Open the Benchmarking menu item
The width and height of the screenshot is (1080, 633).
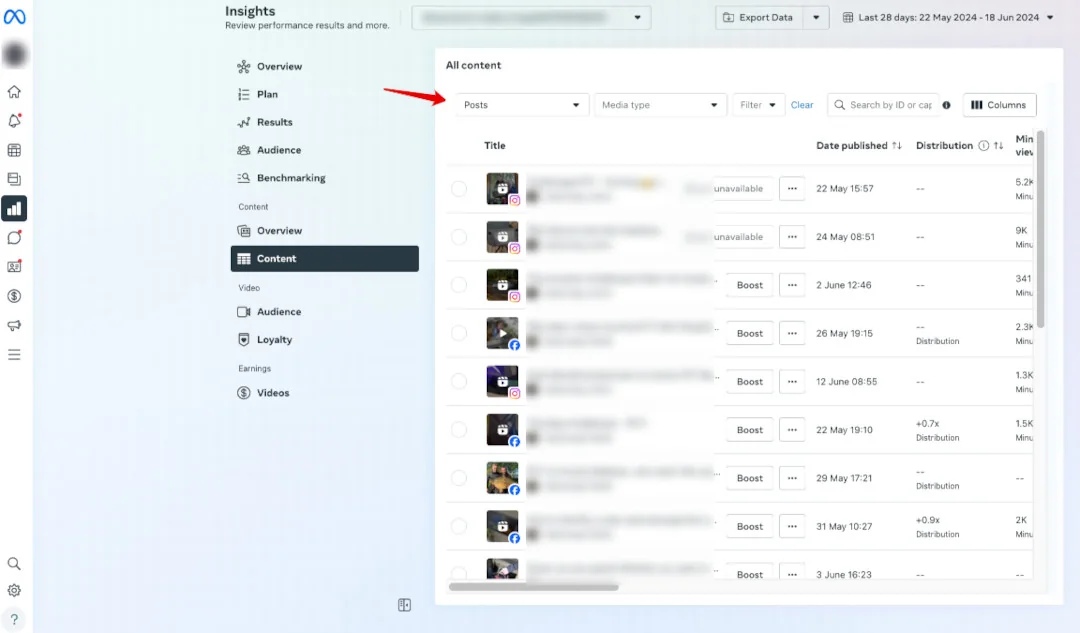click(324, 178)
